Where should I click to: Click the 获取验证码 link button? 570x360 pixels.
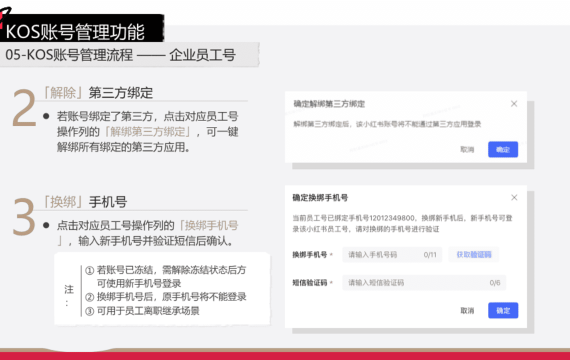474,255
